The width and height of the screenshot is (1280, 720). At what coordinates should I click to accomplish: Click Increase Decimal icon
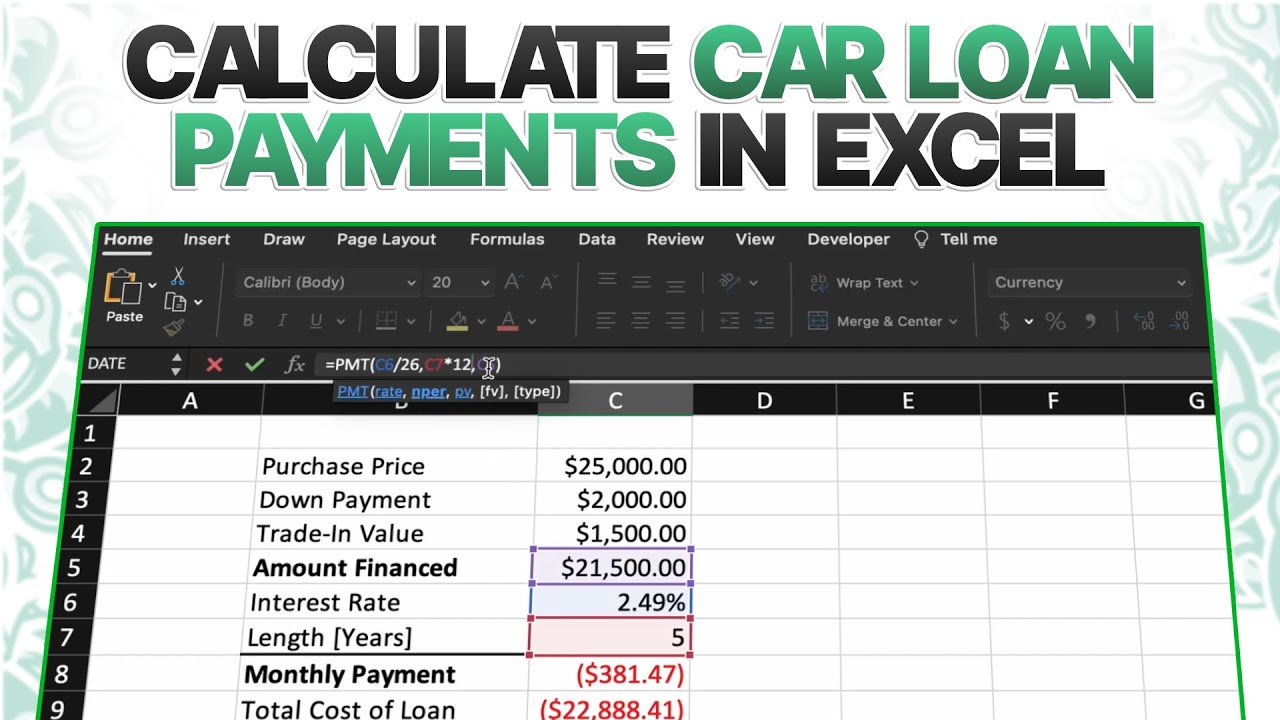tap(1144, 322)
